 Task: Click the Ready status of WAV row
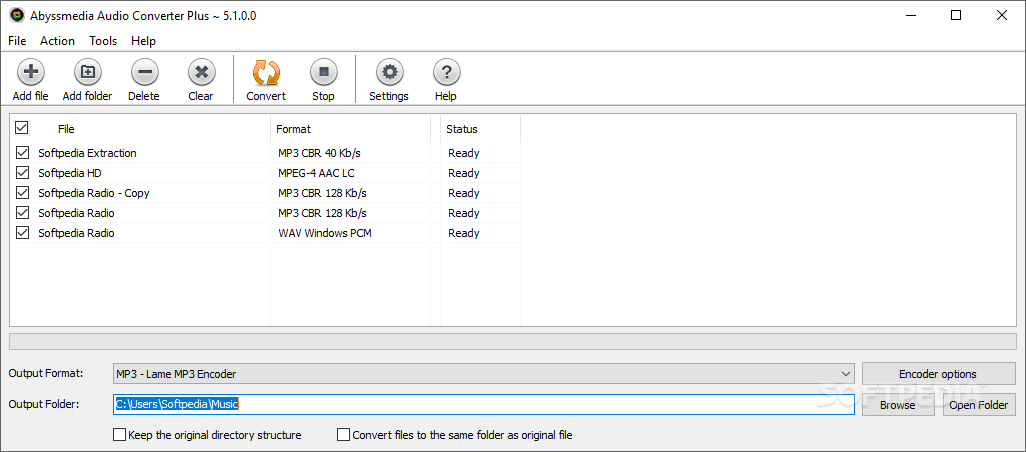pos(464,234)
